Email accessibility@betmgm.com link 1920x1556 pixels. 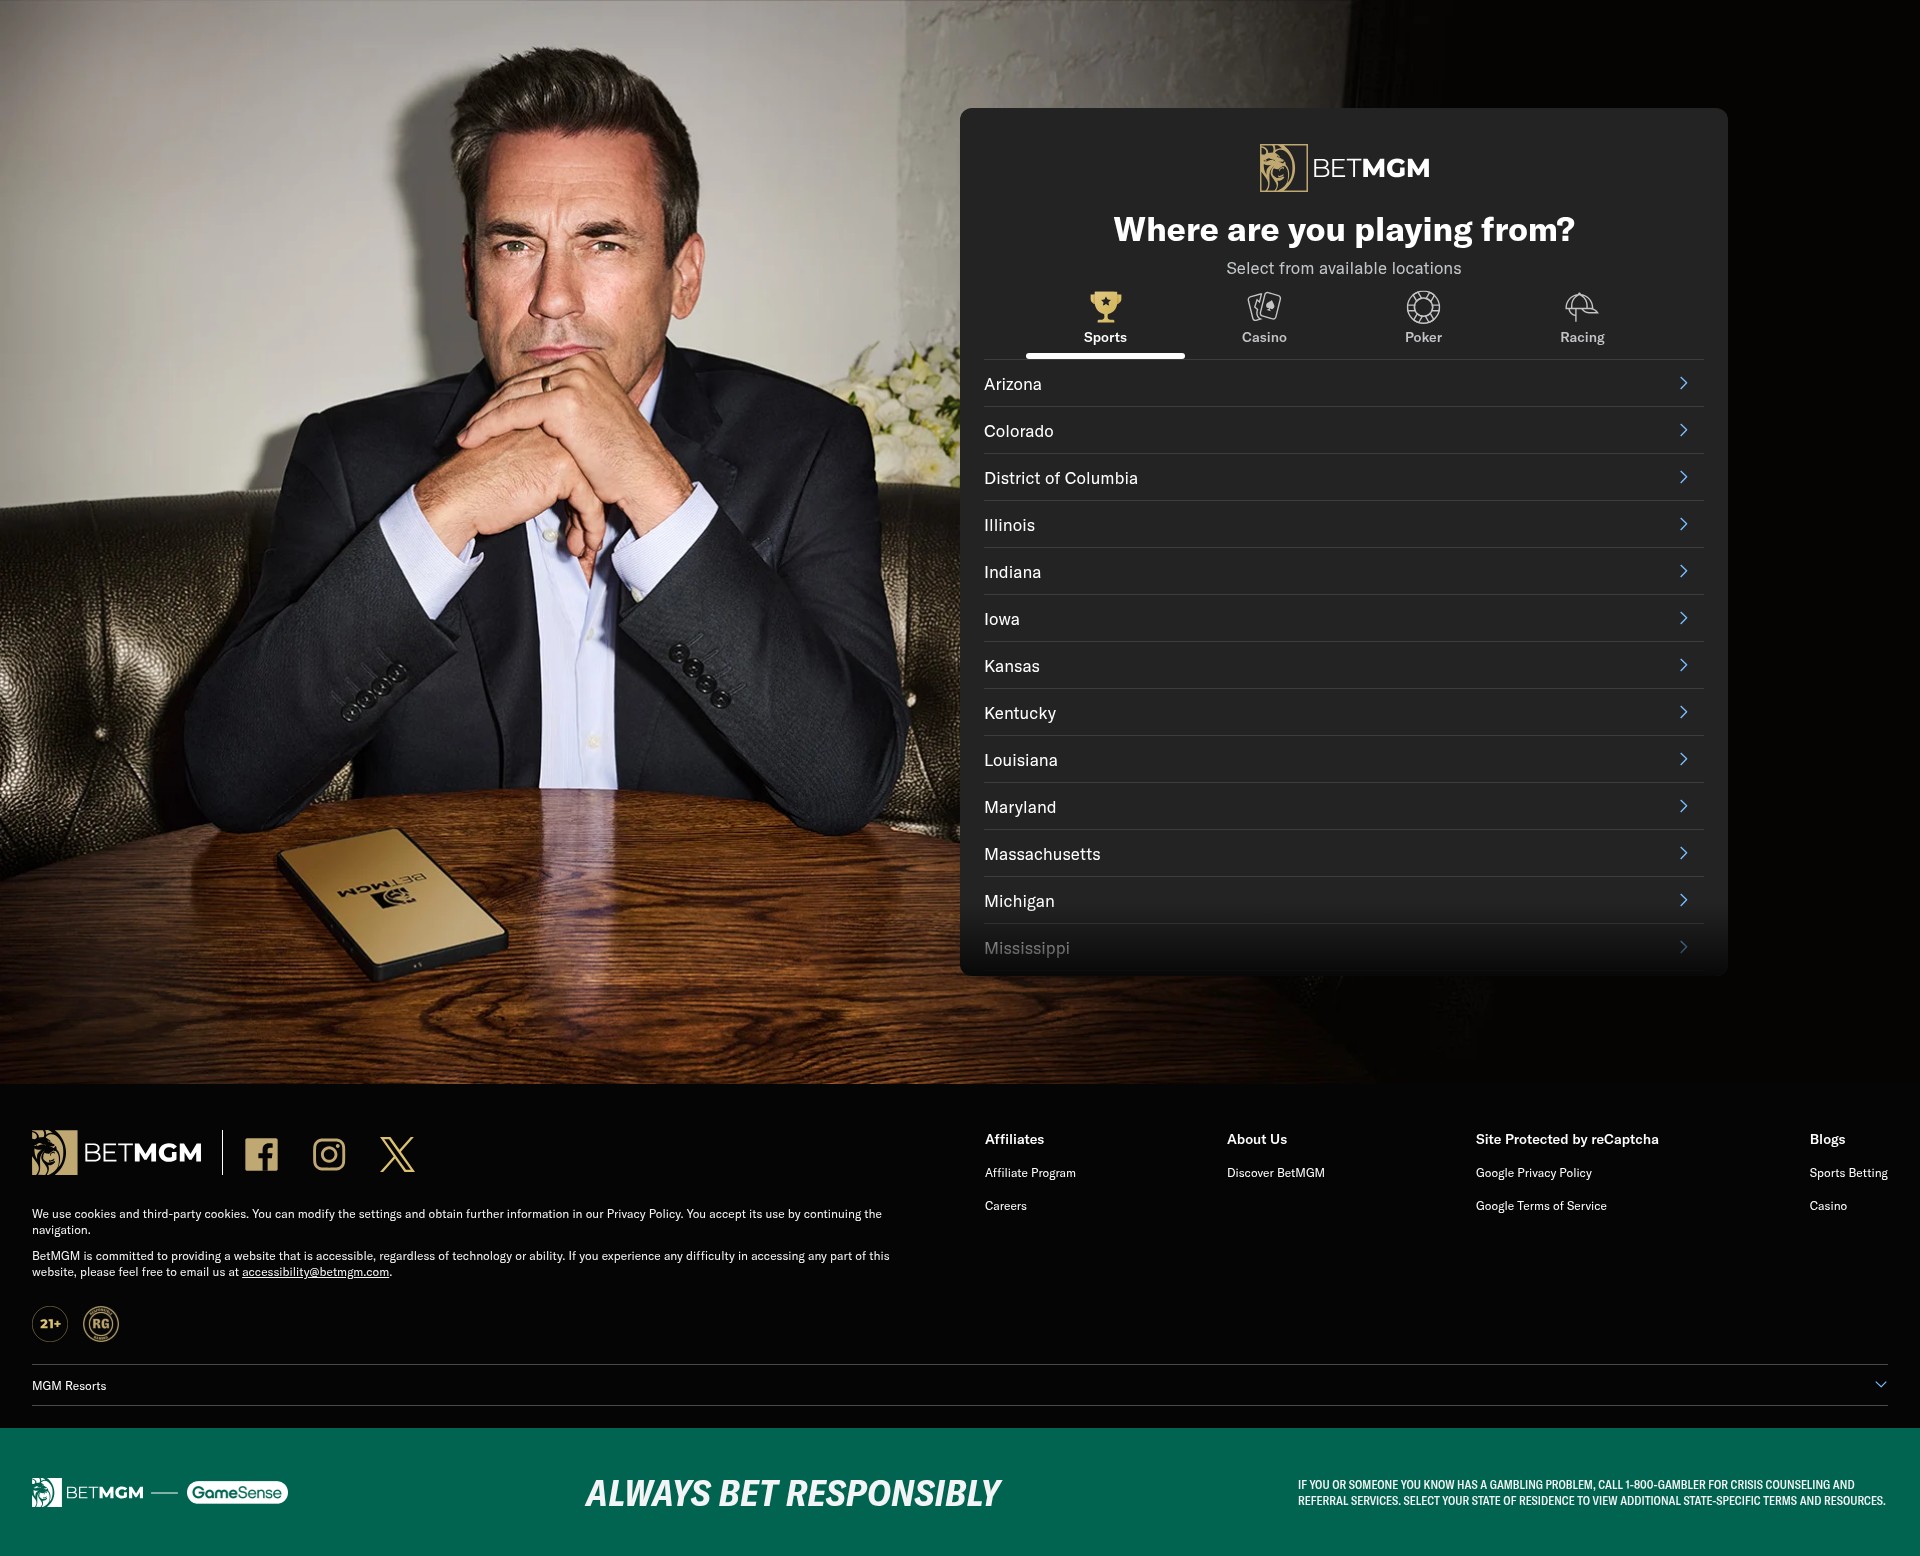[316, 1272]
